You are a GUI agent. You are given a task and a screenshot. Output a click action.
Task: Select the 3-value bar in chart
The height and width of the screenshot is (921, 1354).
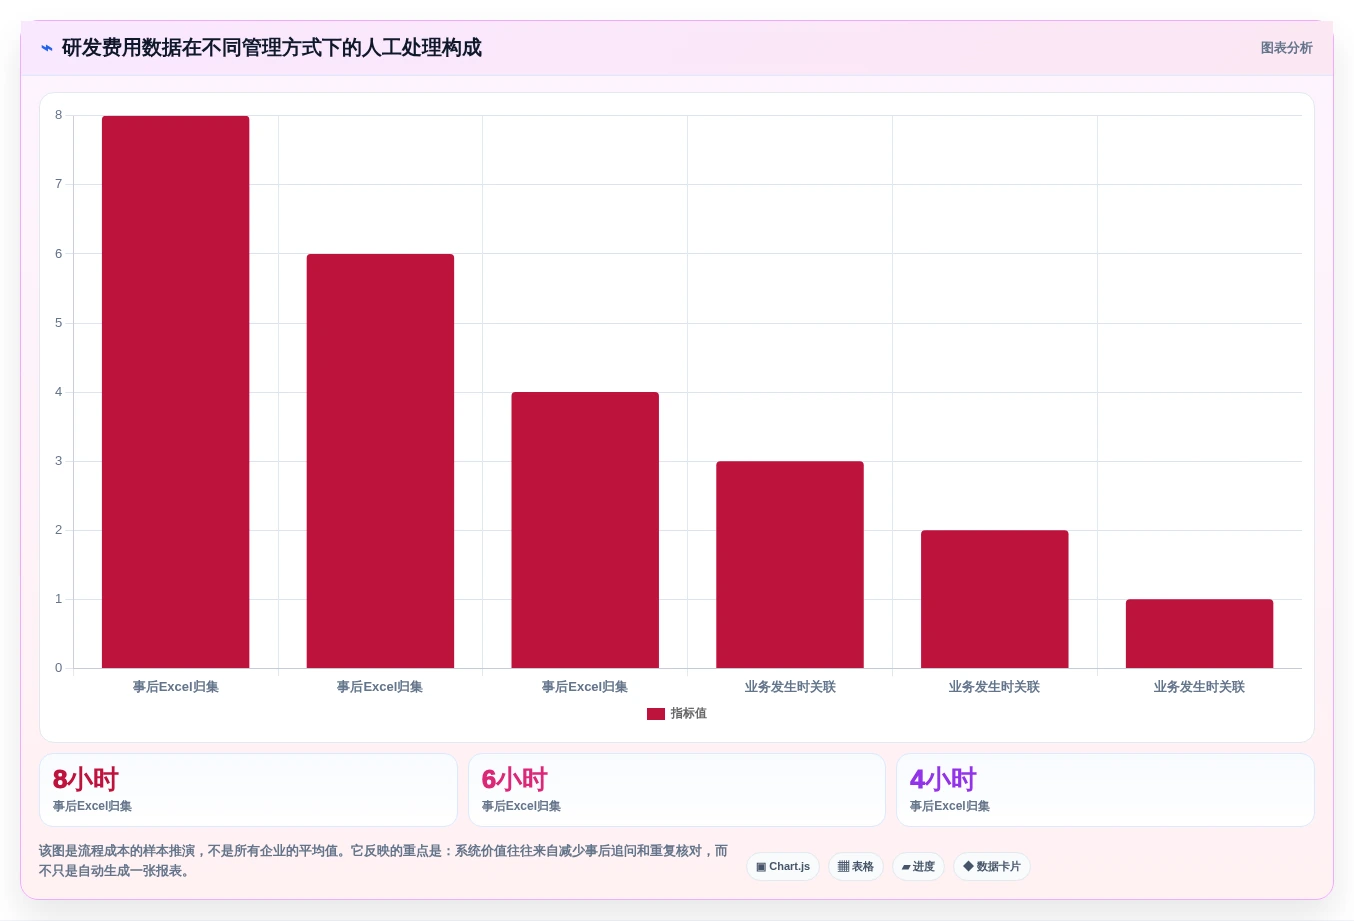790,565
